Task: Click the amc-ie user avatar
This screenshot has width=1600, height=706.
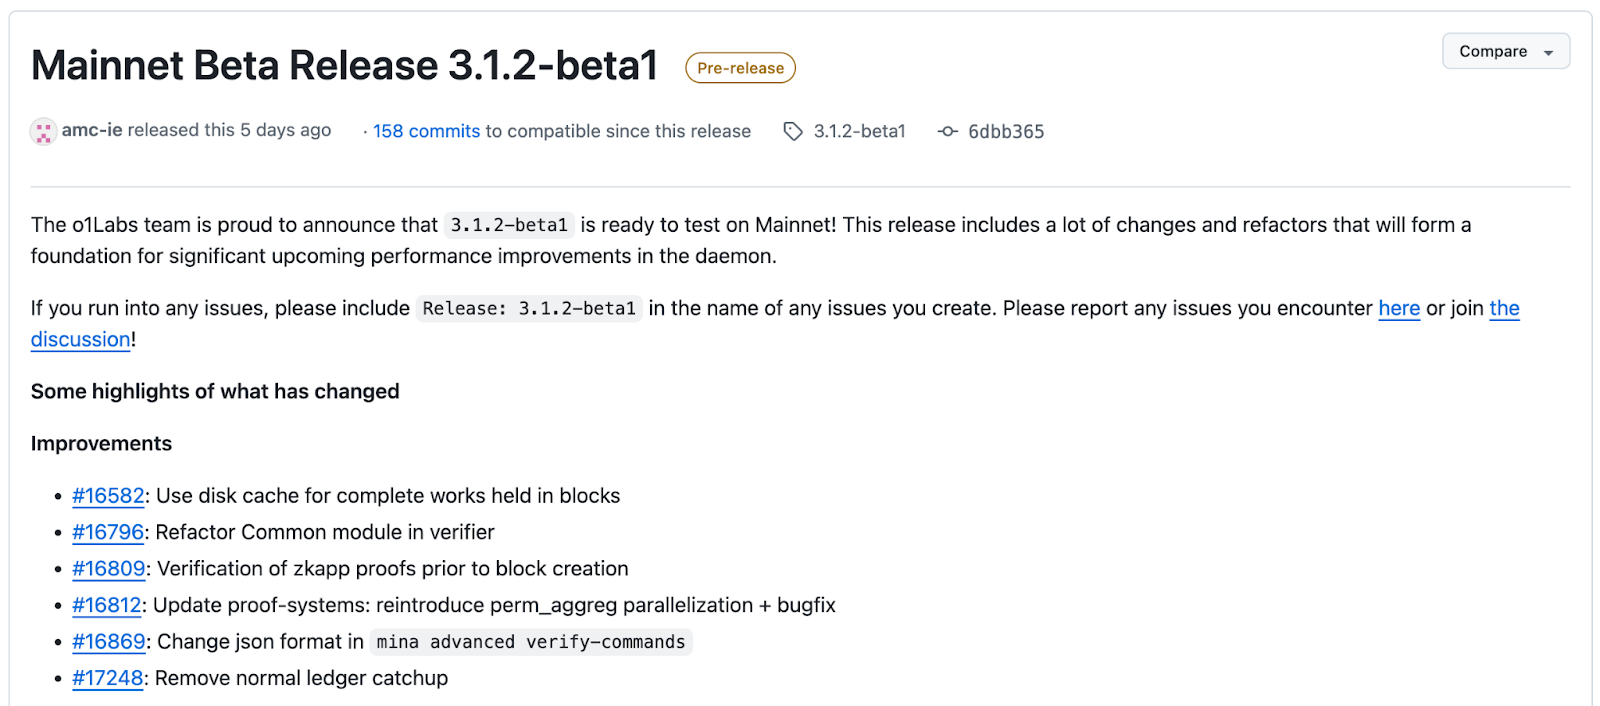Action: [43, 132]
